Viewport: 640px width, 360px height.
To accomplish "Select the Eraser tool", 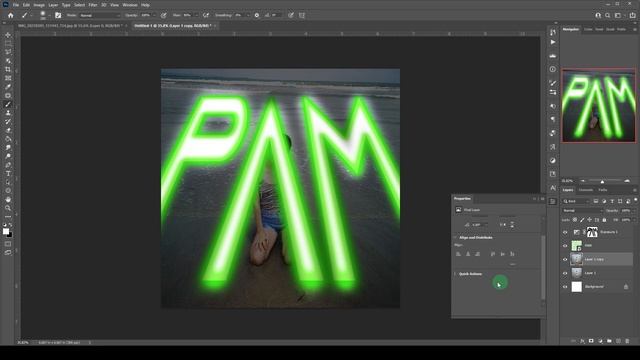I will coord(8,130).
